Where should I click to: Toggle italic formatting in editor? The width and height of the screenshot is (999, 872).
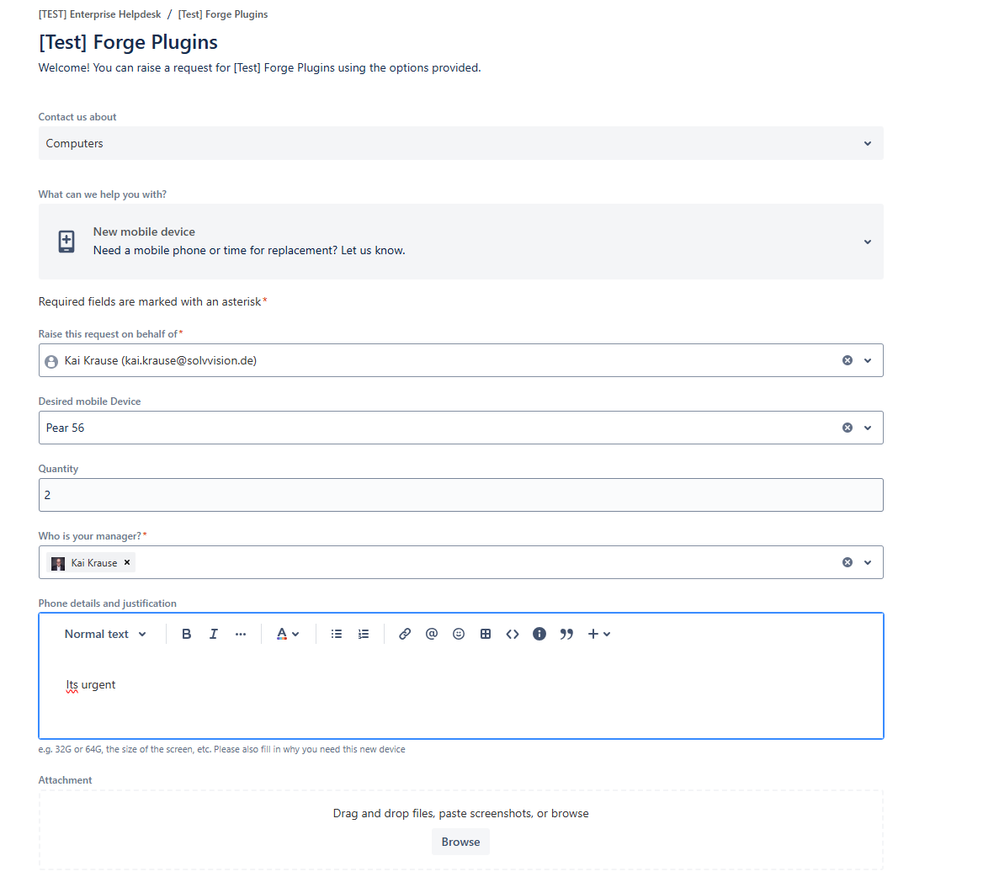point(213,634)
